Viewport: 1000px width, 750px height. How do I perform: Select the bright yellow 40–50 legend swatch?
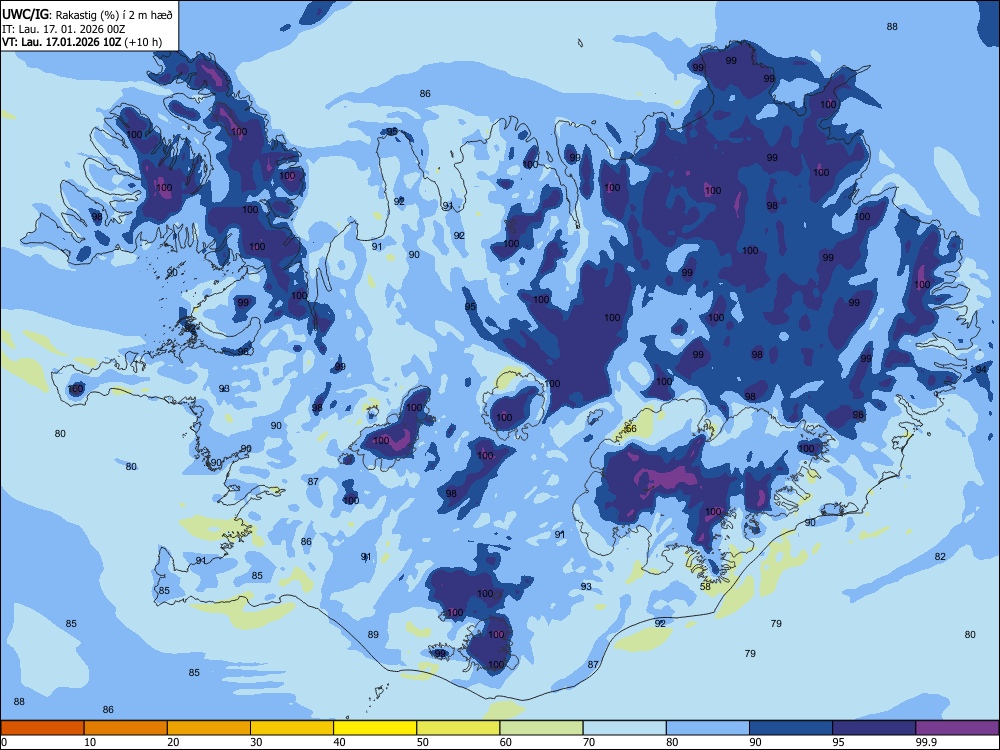click(x=375, y=728)
